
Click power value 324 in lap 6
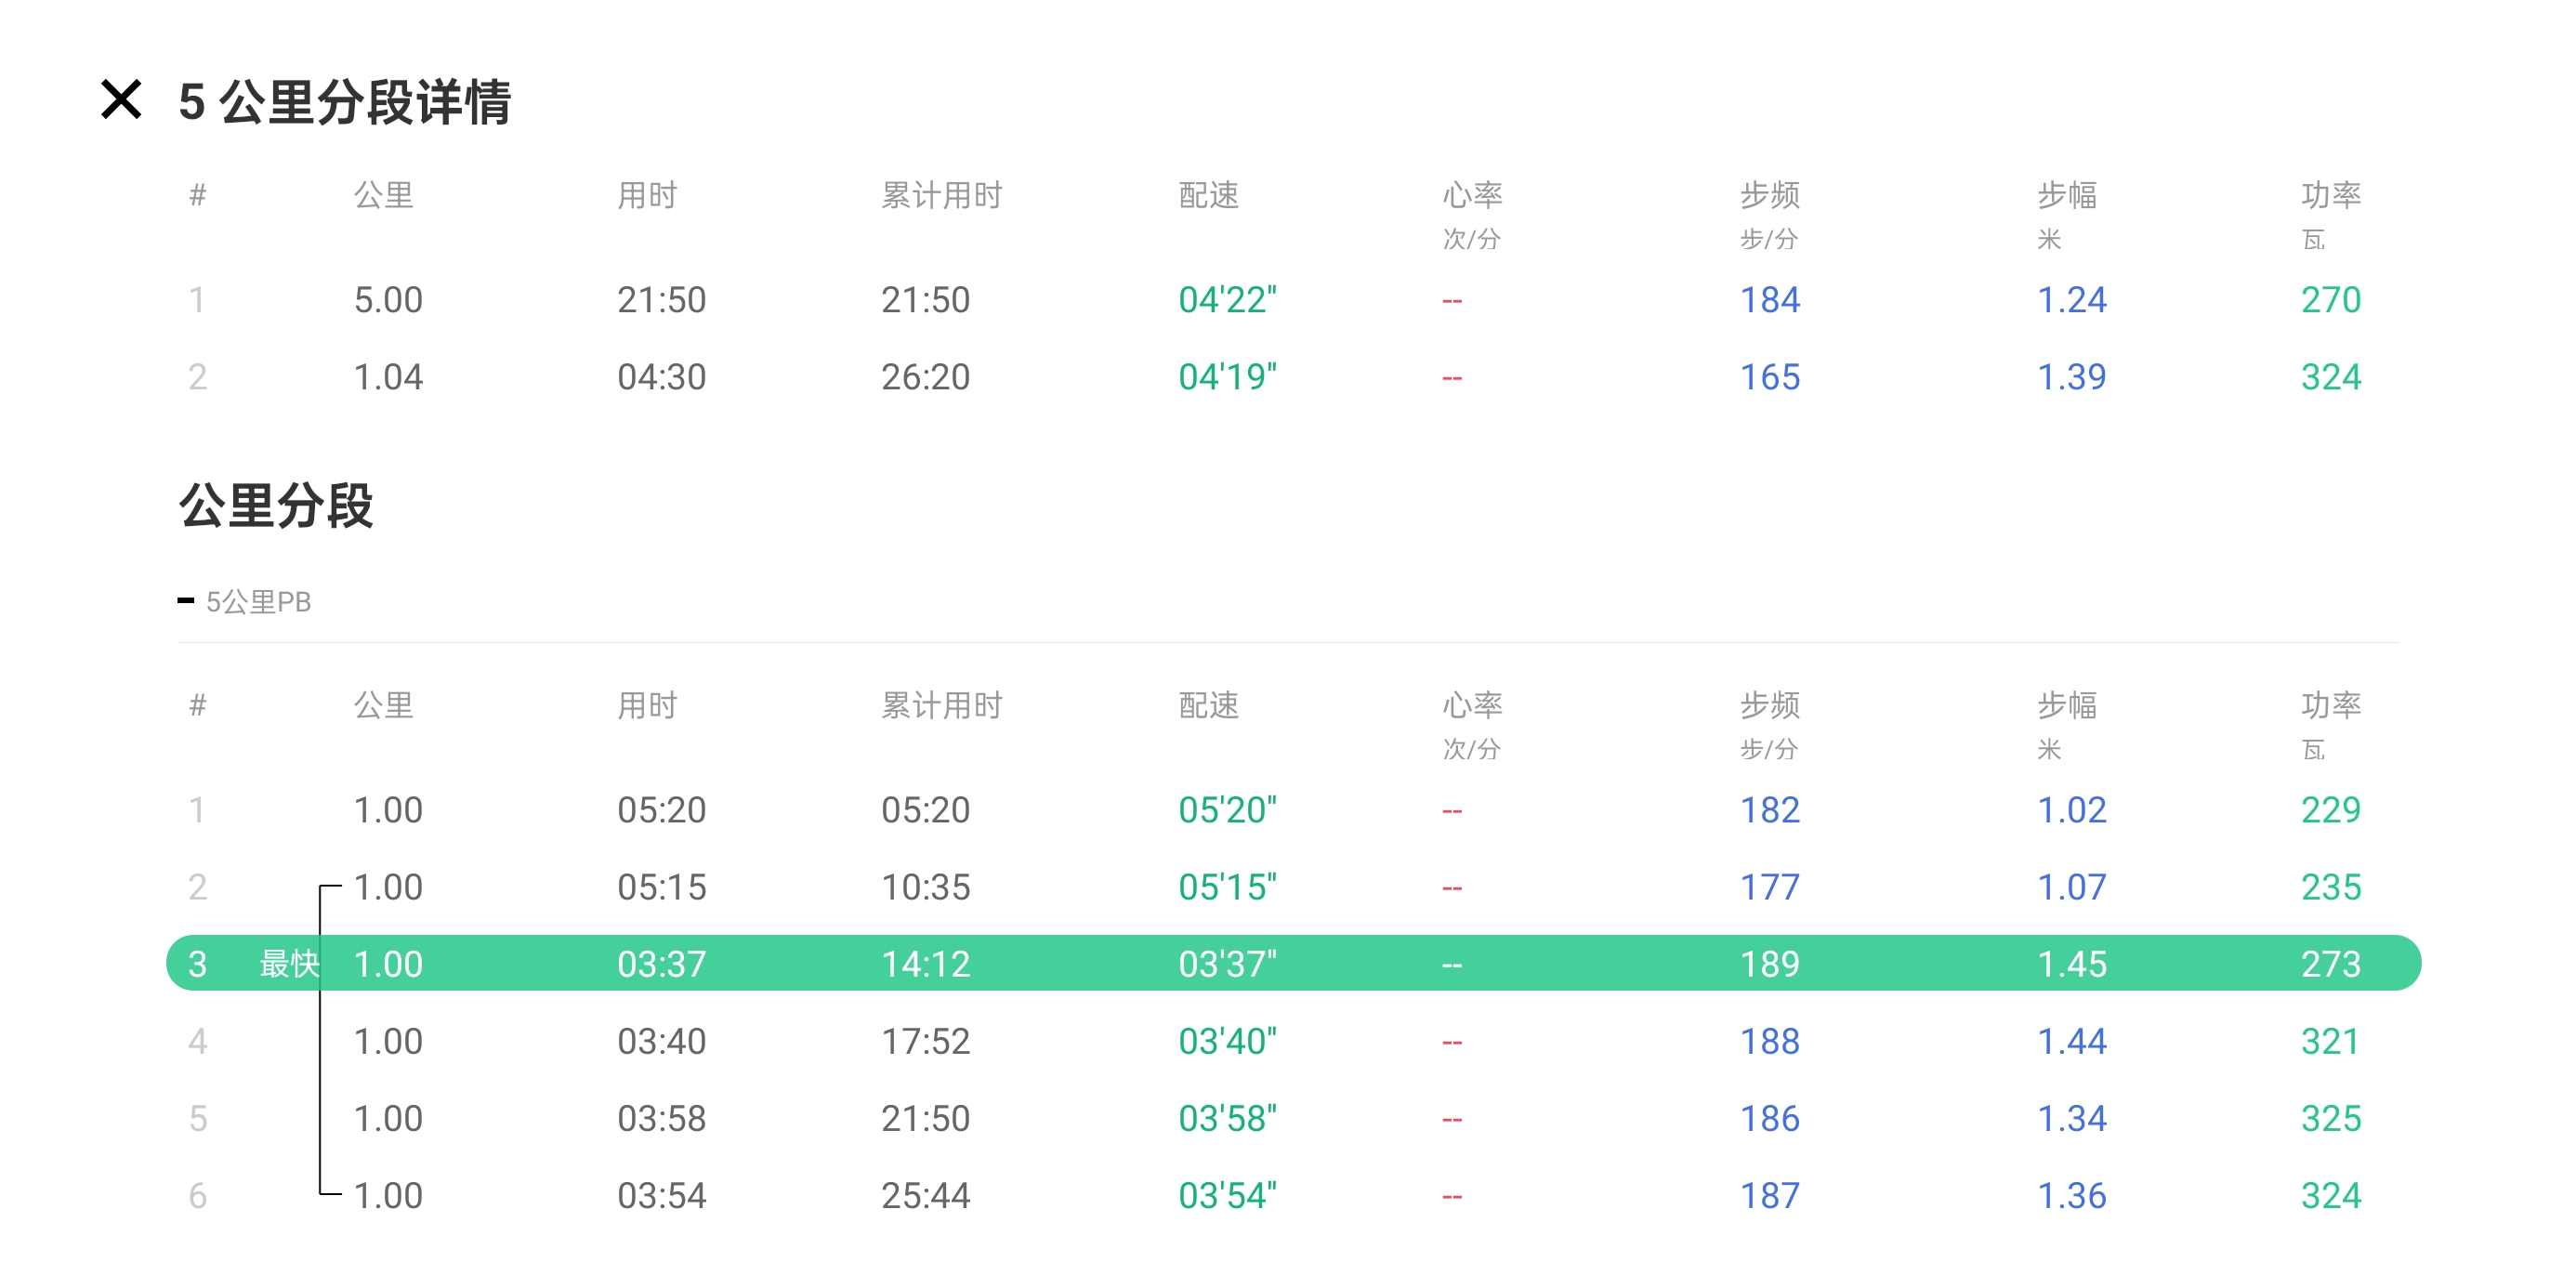coord(2330,1195)
